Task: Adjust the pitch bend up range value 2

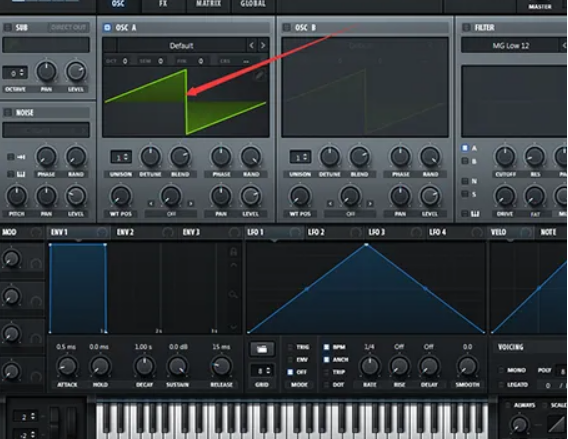Action: (25, 417)
